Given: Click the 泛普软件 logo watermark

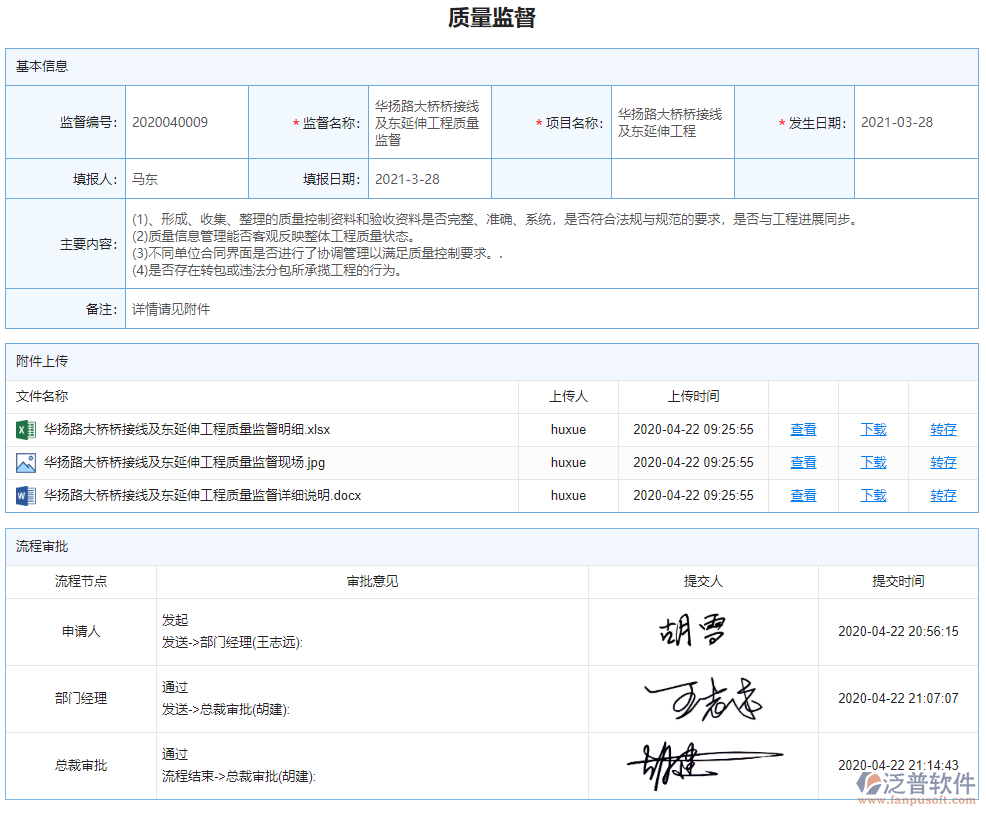Looking at the screenshot, I should 916,786.
